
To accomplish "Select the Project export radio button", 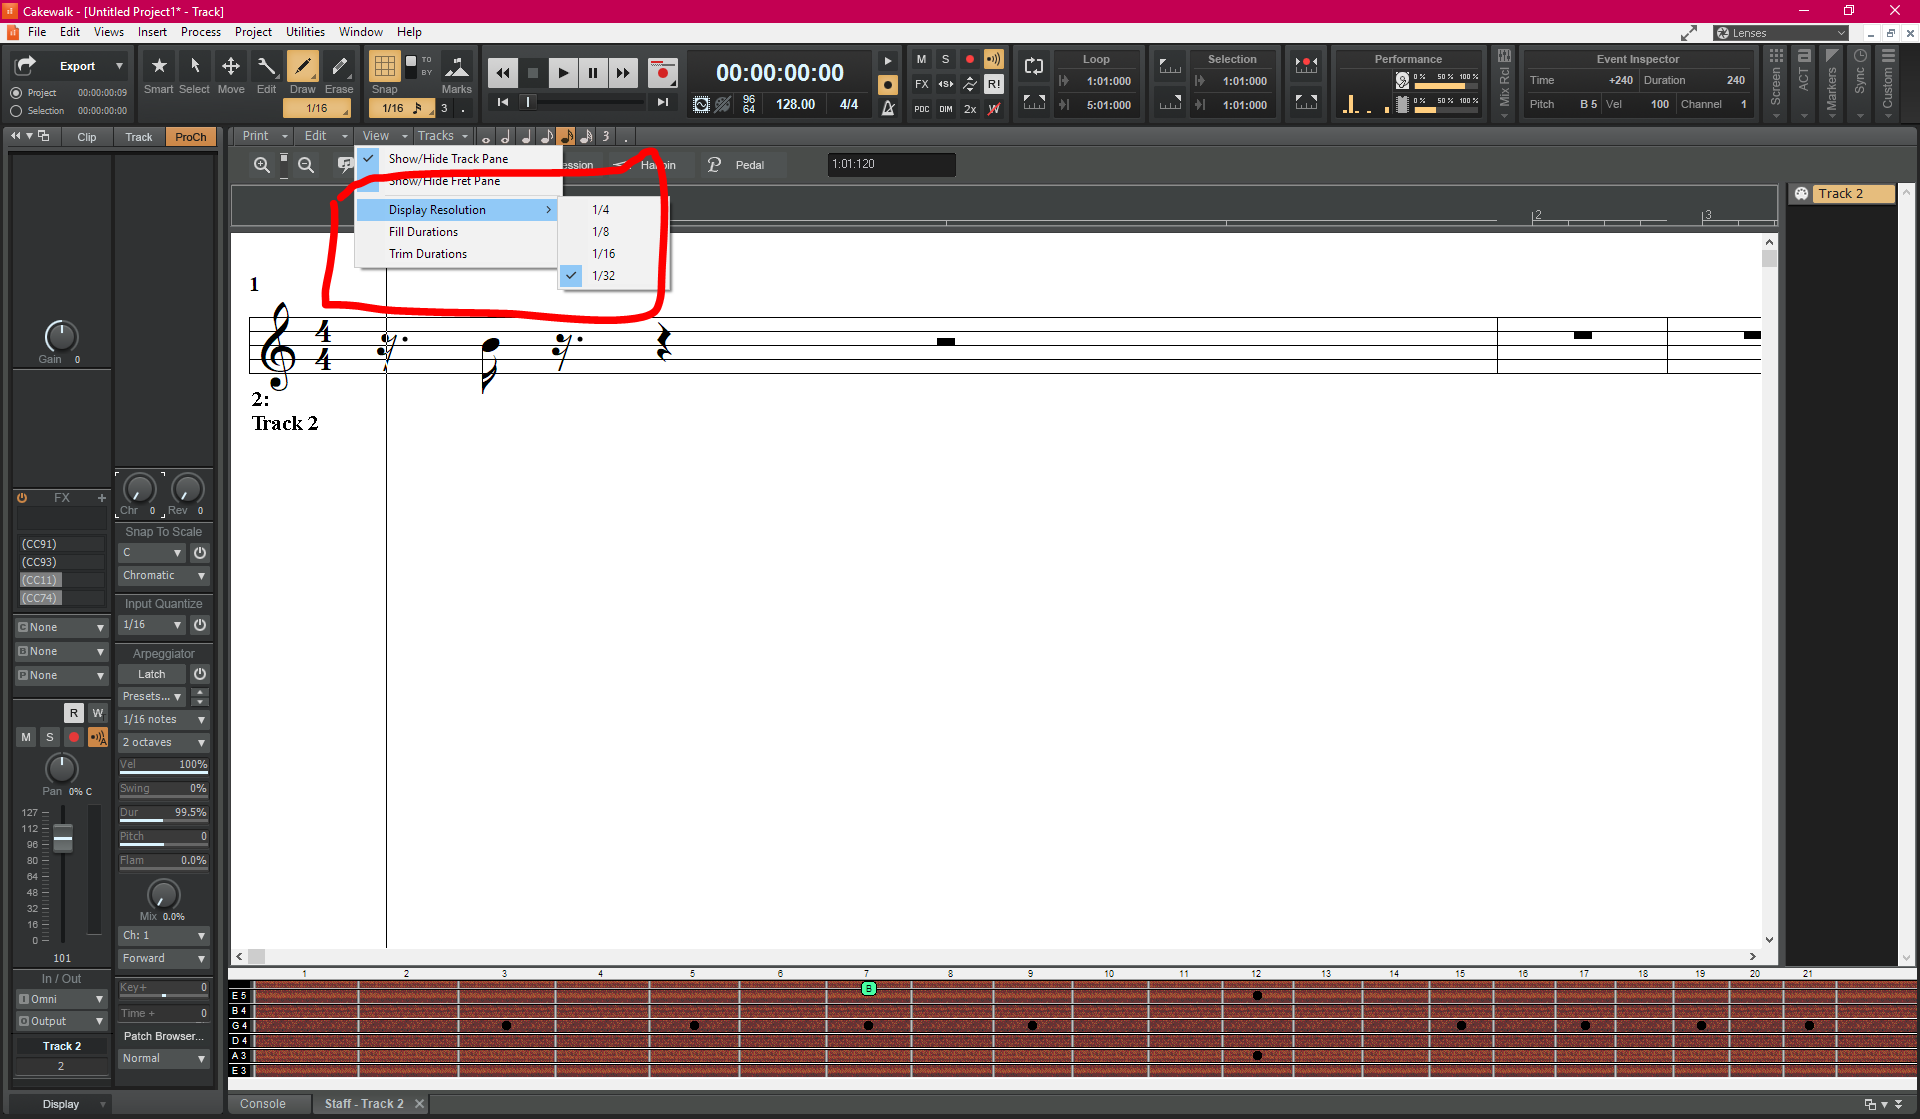I will [16, 93].
